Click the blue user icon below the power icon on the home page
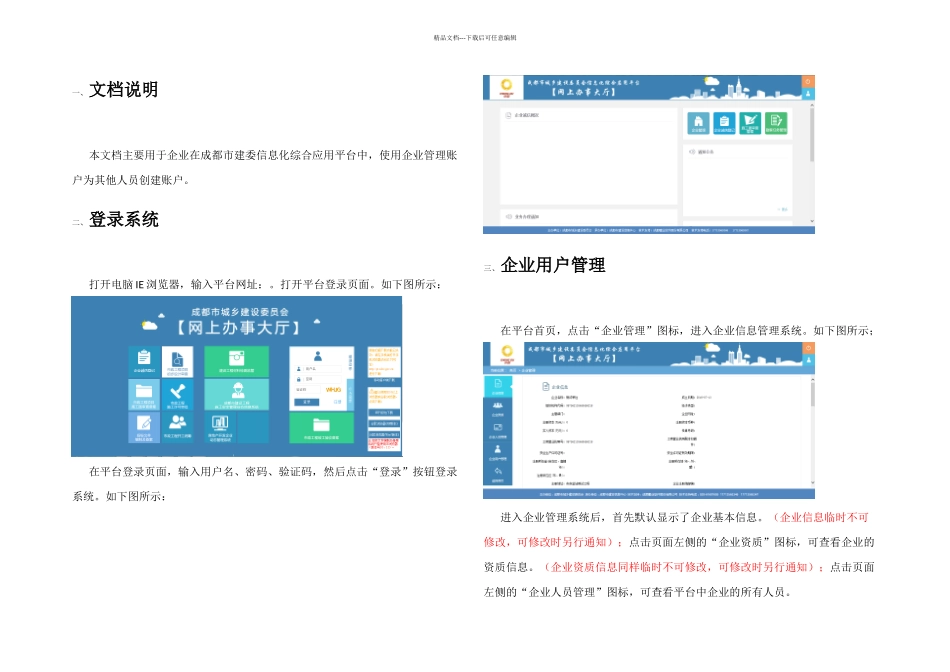950x672 pixels. click(x=808, y=94)
